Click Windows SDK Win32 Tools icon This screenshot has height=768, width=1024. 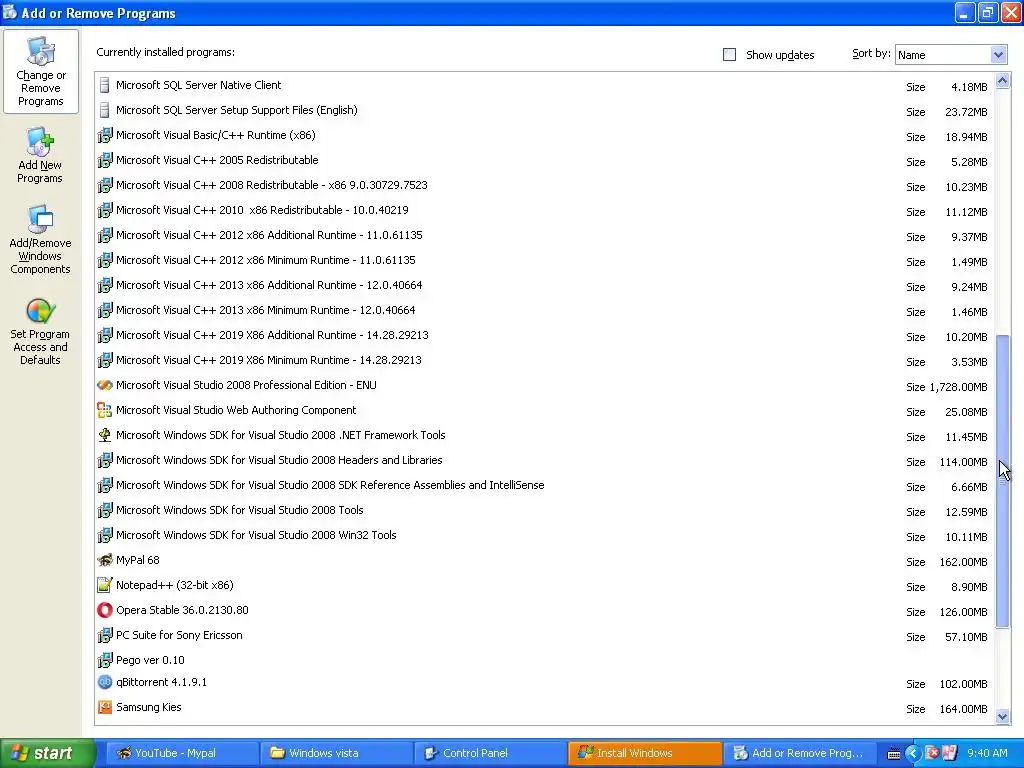(x=104, y=536)
